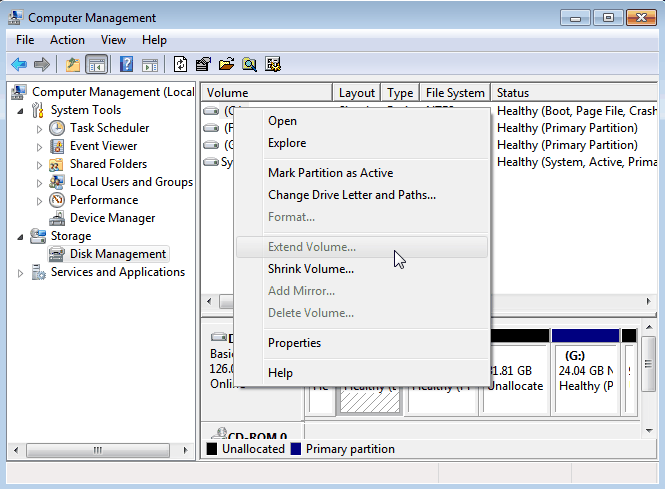This screenshot has height=489, width=665.
Task: Toggle the Show/Hide Console Tree icon
Action: click(96, 64)
